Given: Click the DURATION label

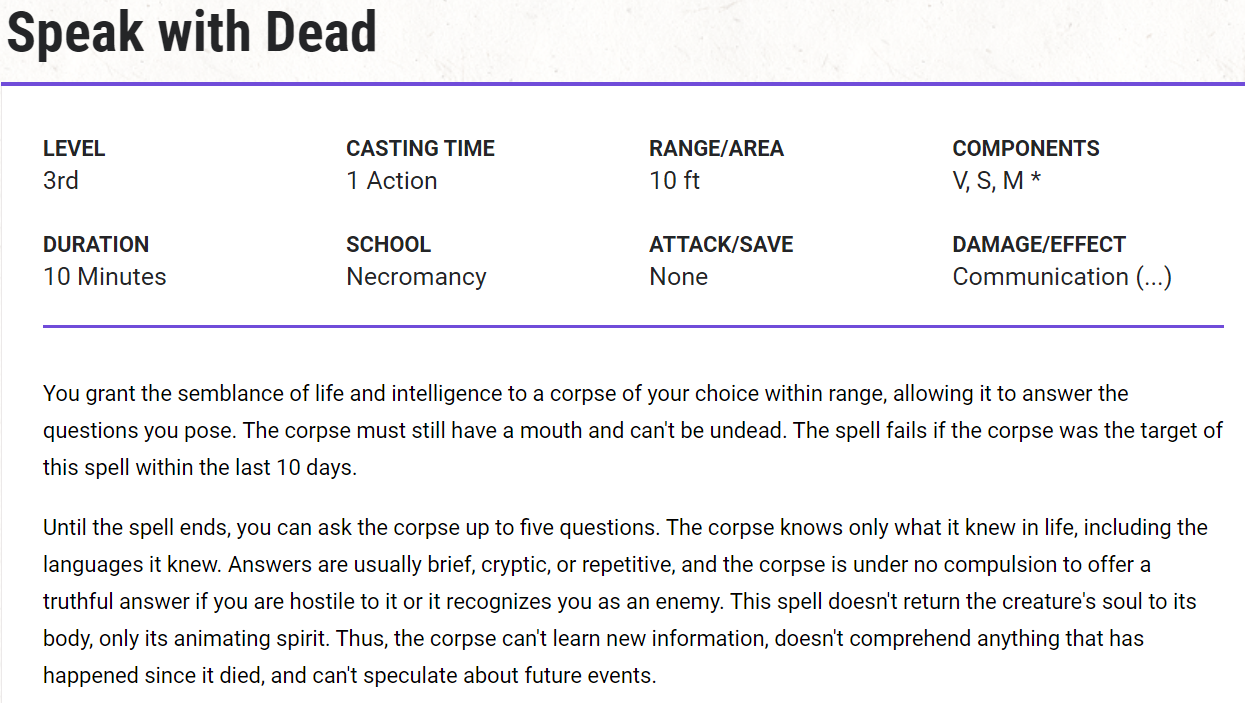Looking at the screenshot, I should click(x=96, y=245).
